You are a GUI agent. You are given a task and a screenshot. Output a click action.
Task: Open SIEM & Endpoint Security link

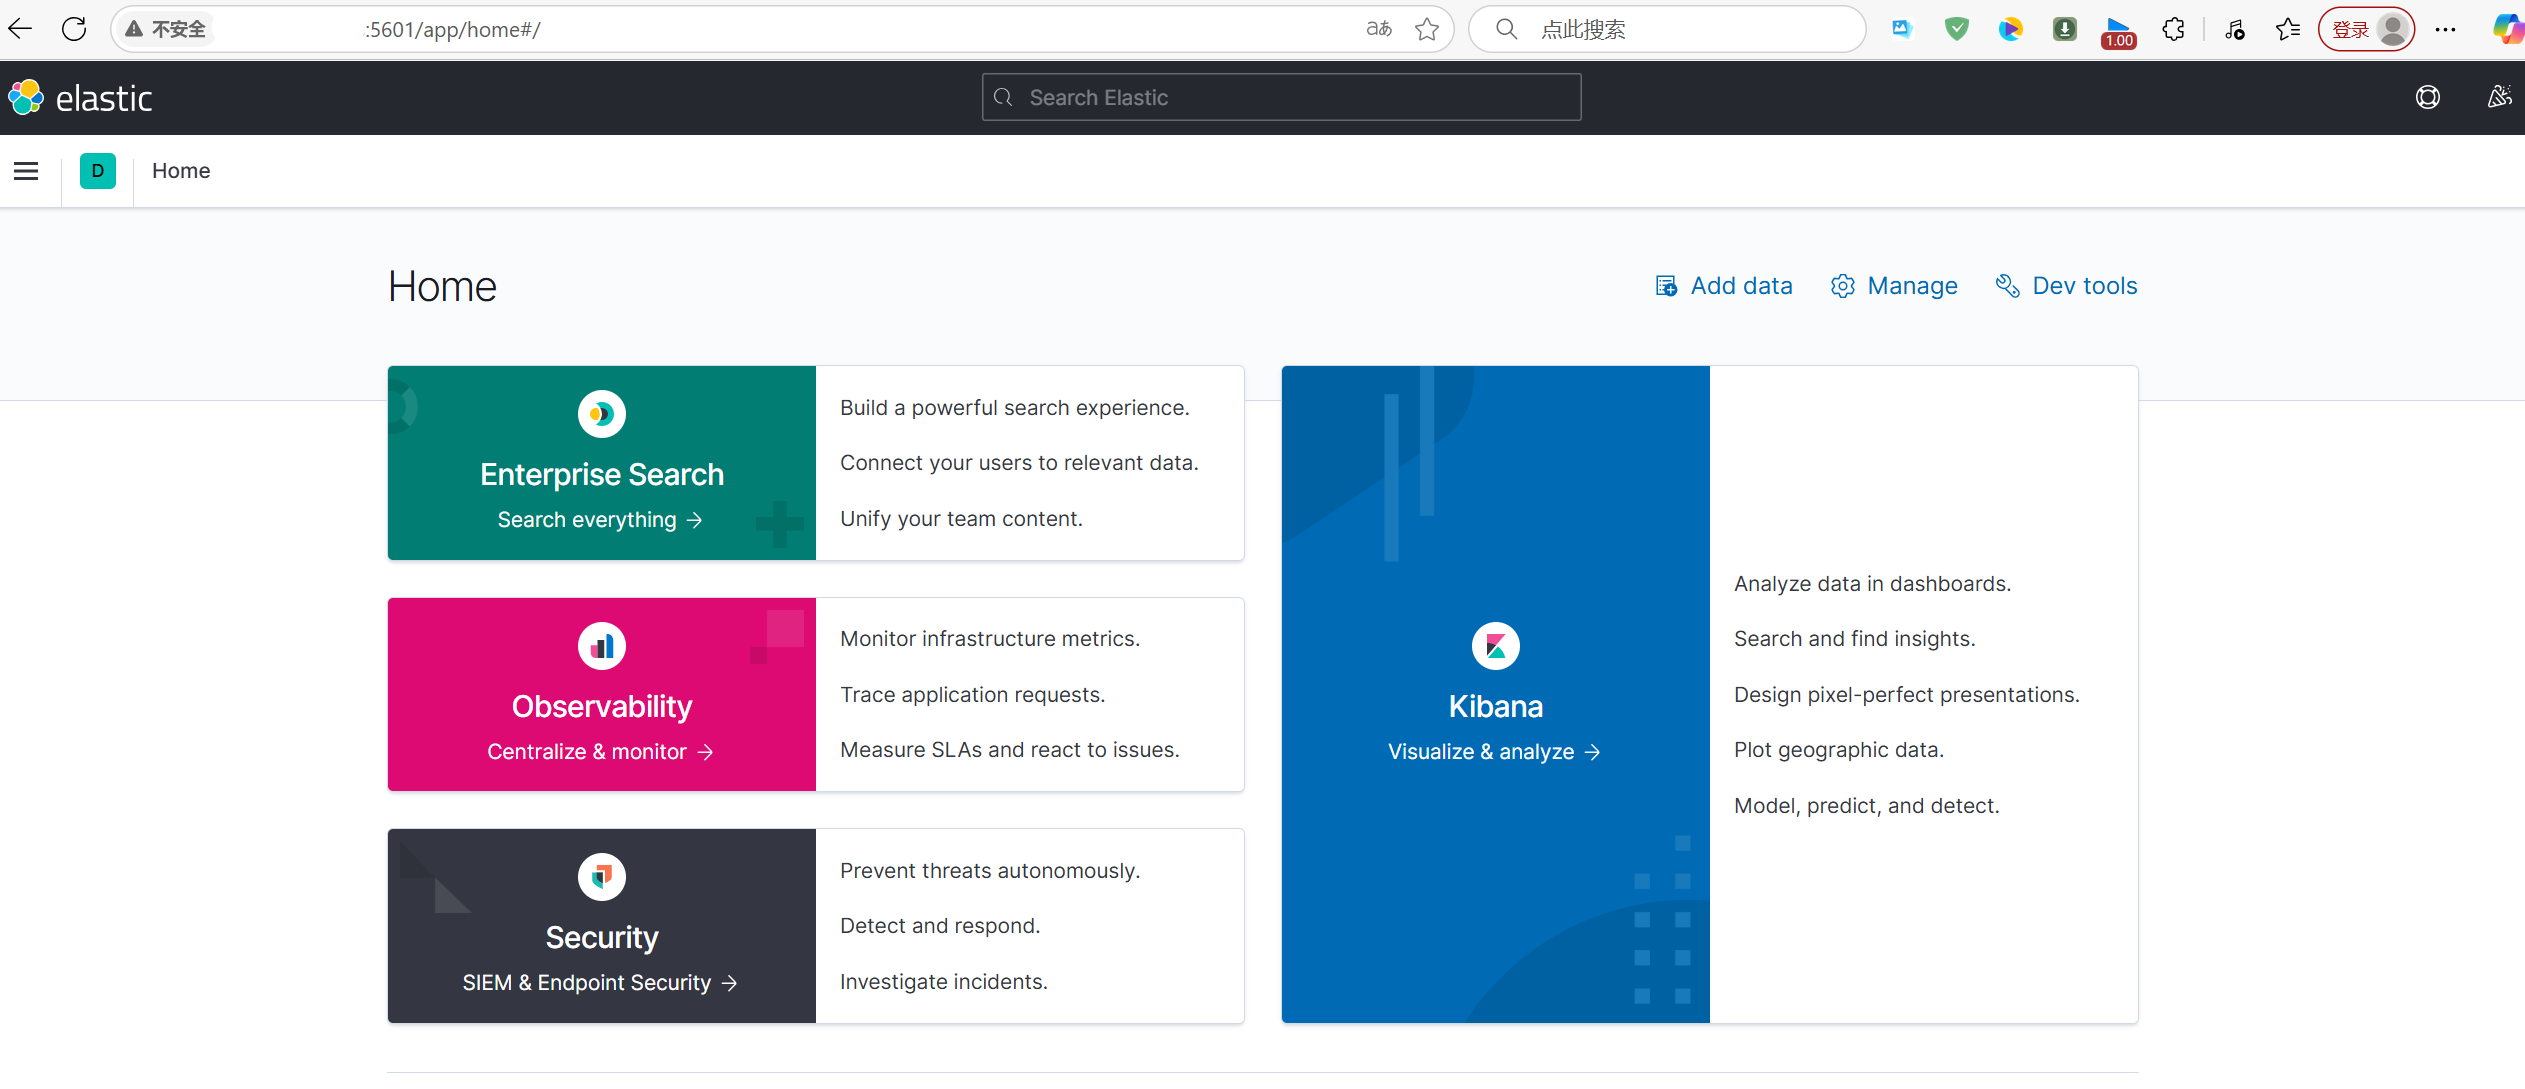click(600, 983)
